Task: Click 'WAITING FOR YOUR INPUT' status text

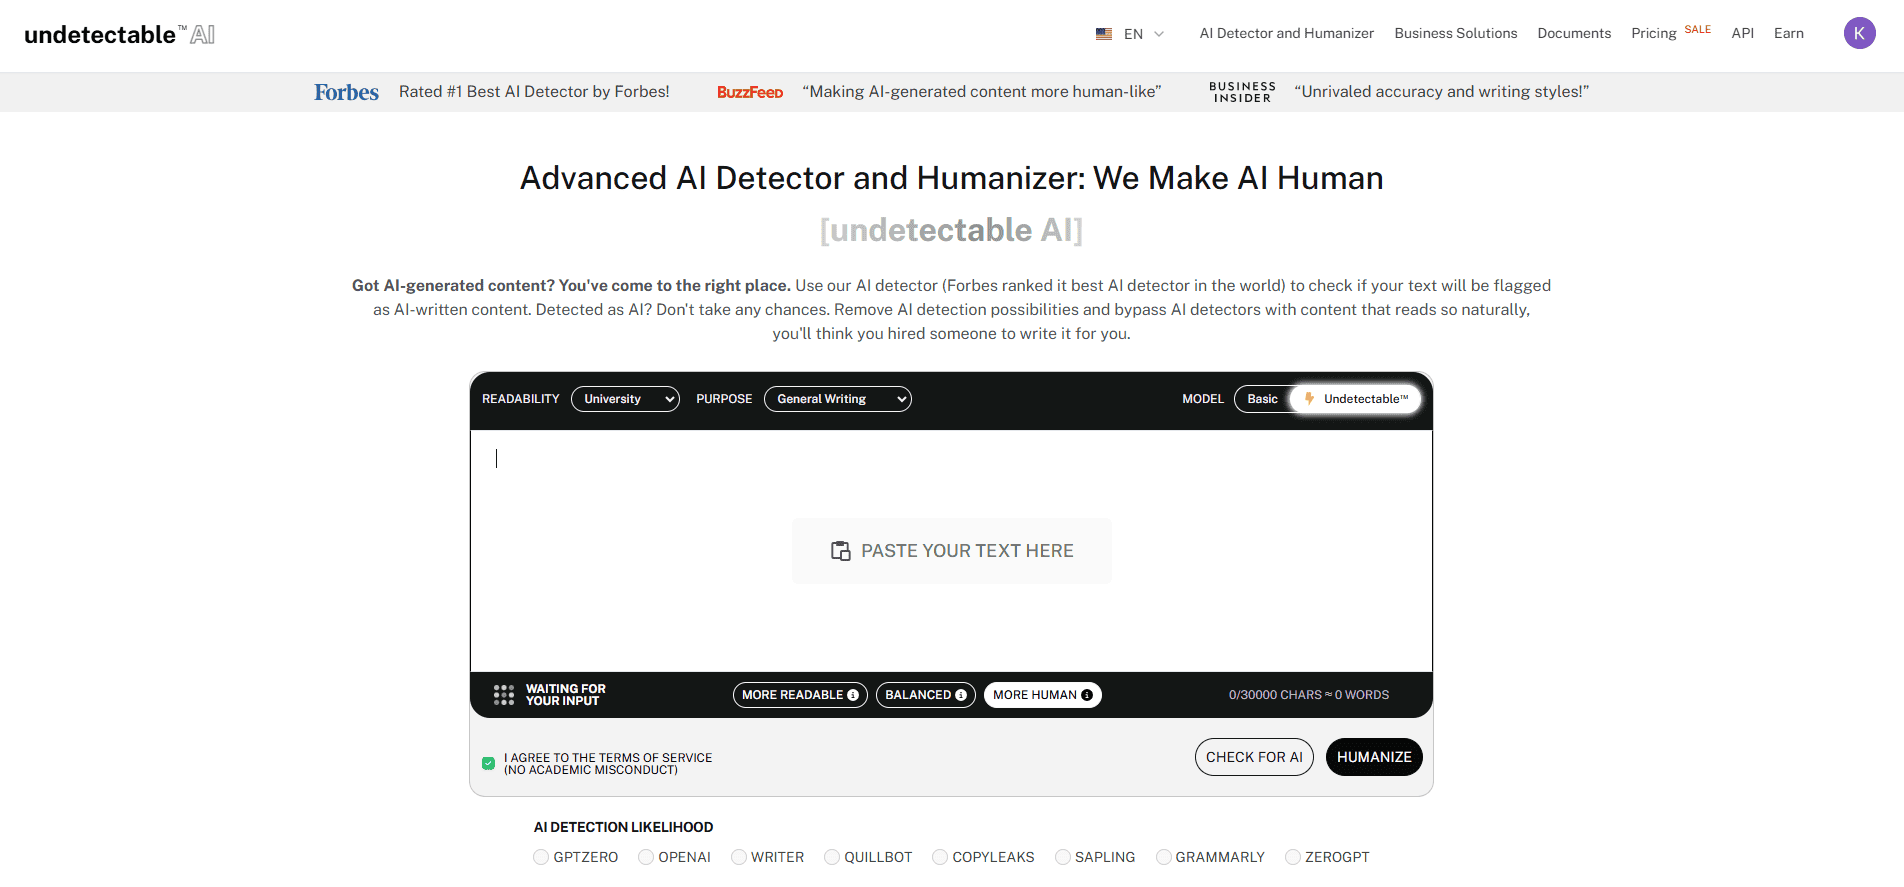Action: [566, 695]
